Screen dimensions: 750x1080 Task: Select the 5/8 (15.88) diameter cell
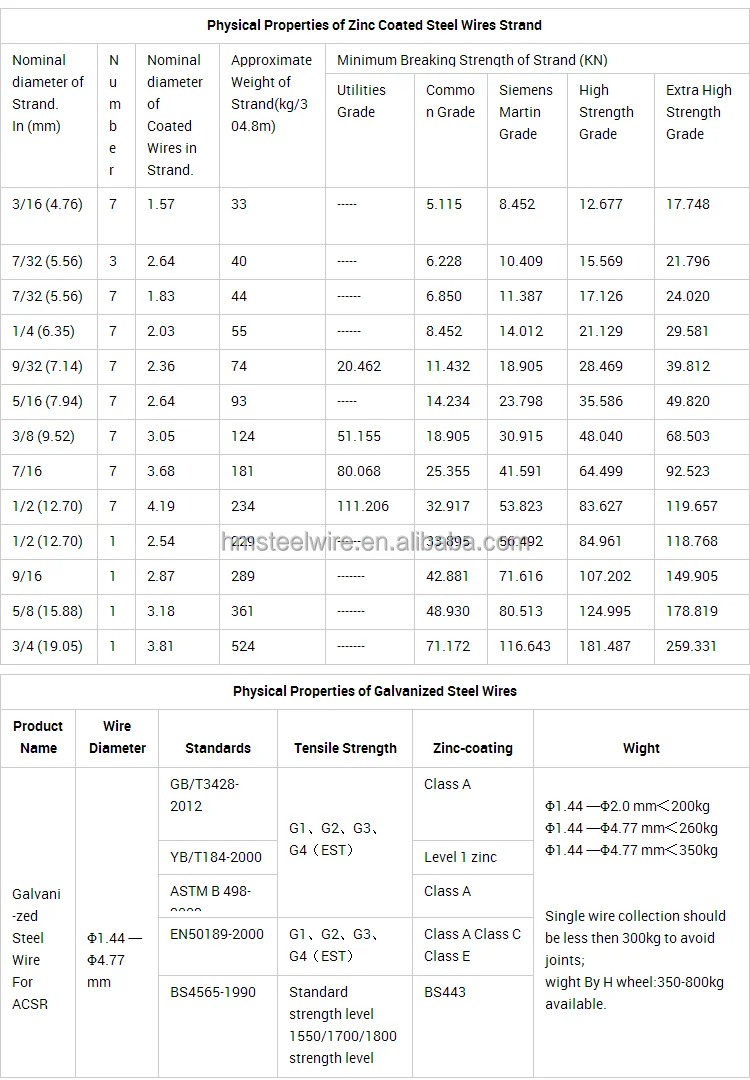pos(47,611)
